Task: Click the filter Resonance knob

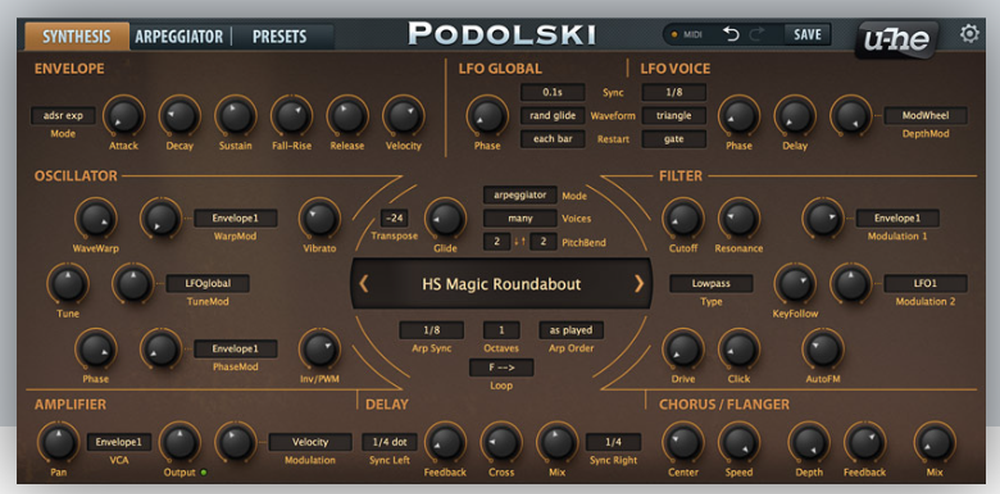Action: [739, 218]
